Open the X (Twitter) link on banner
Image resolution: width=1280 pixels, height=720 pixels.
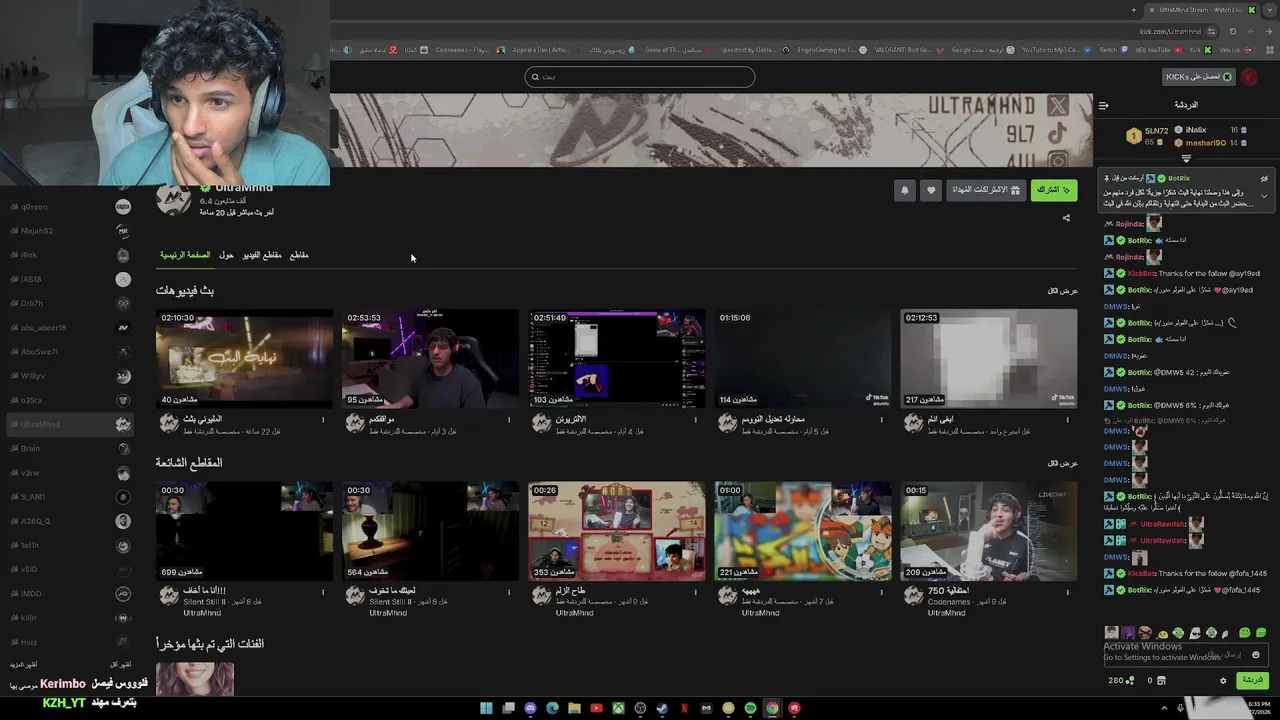[x=1057, y=105]
